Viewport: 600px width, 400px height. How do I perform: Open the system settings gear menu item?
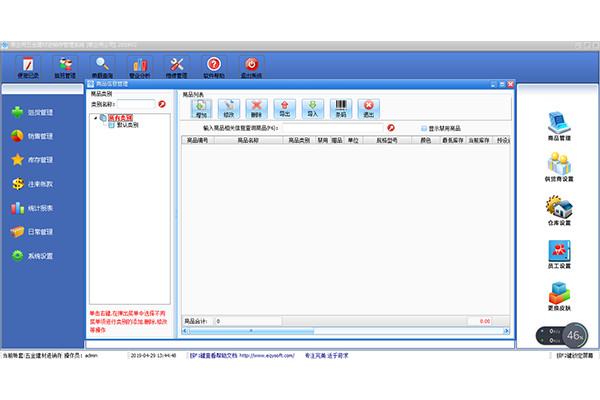click(x=33, y=256)
